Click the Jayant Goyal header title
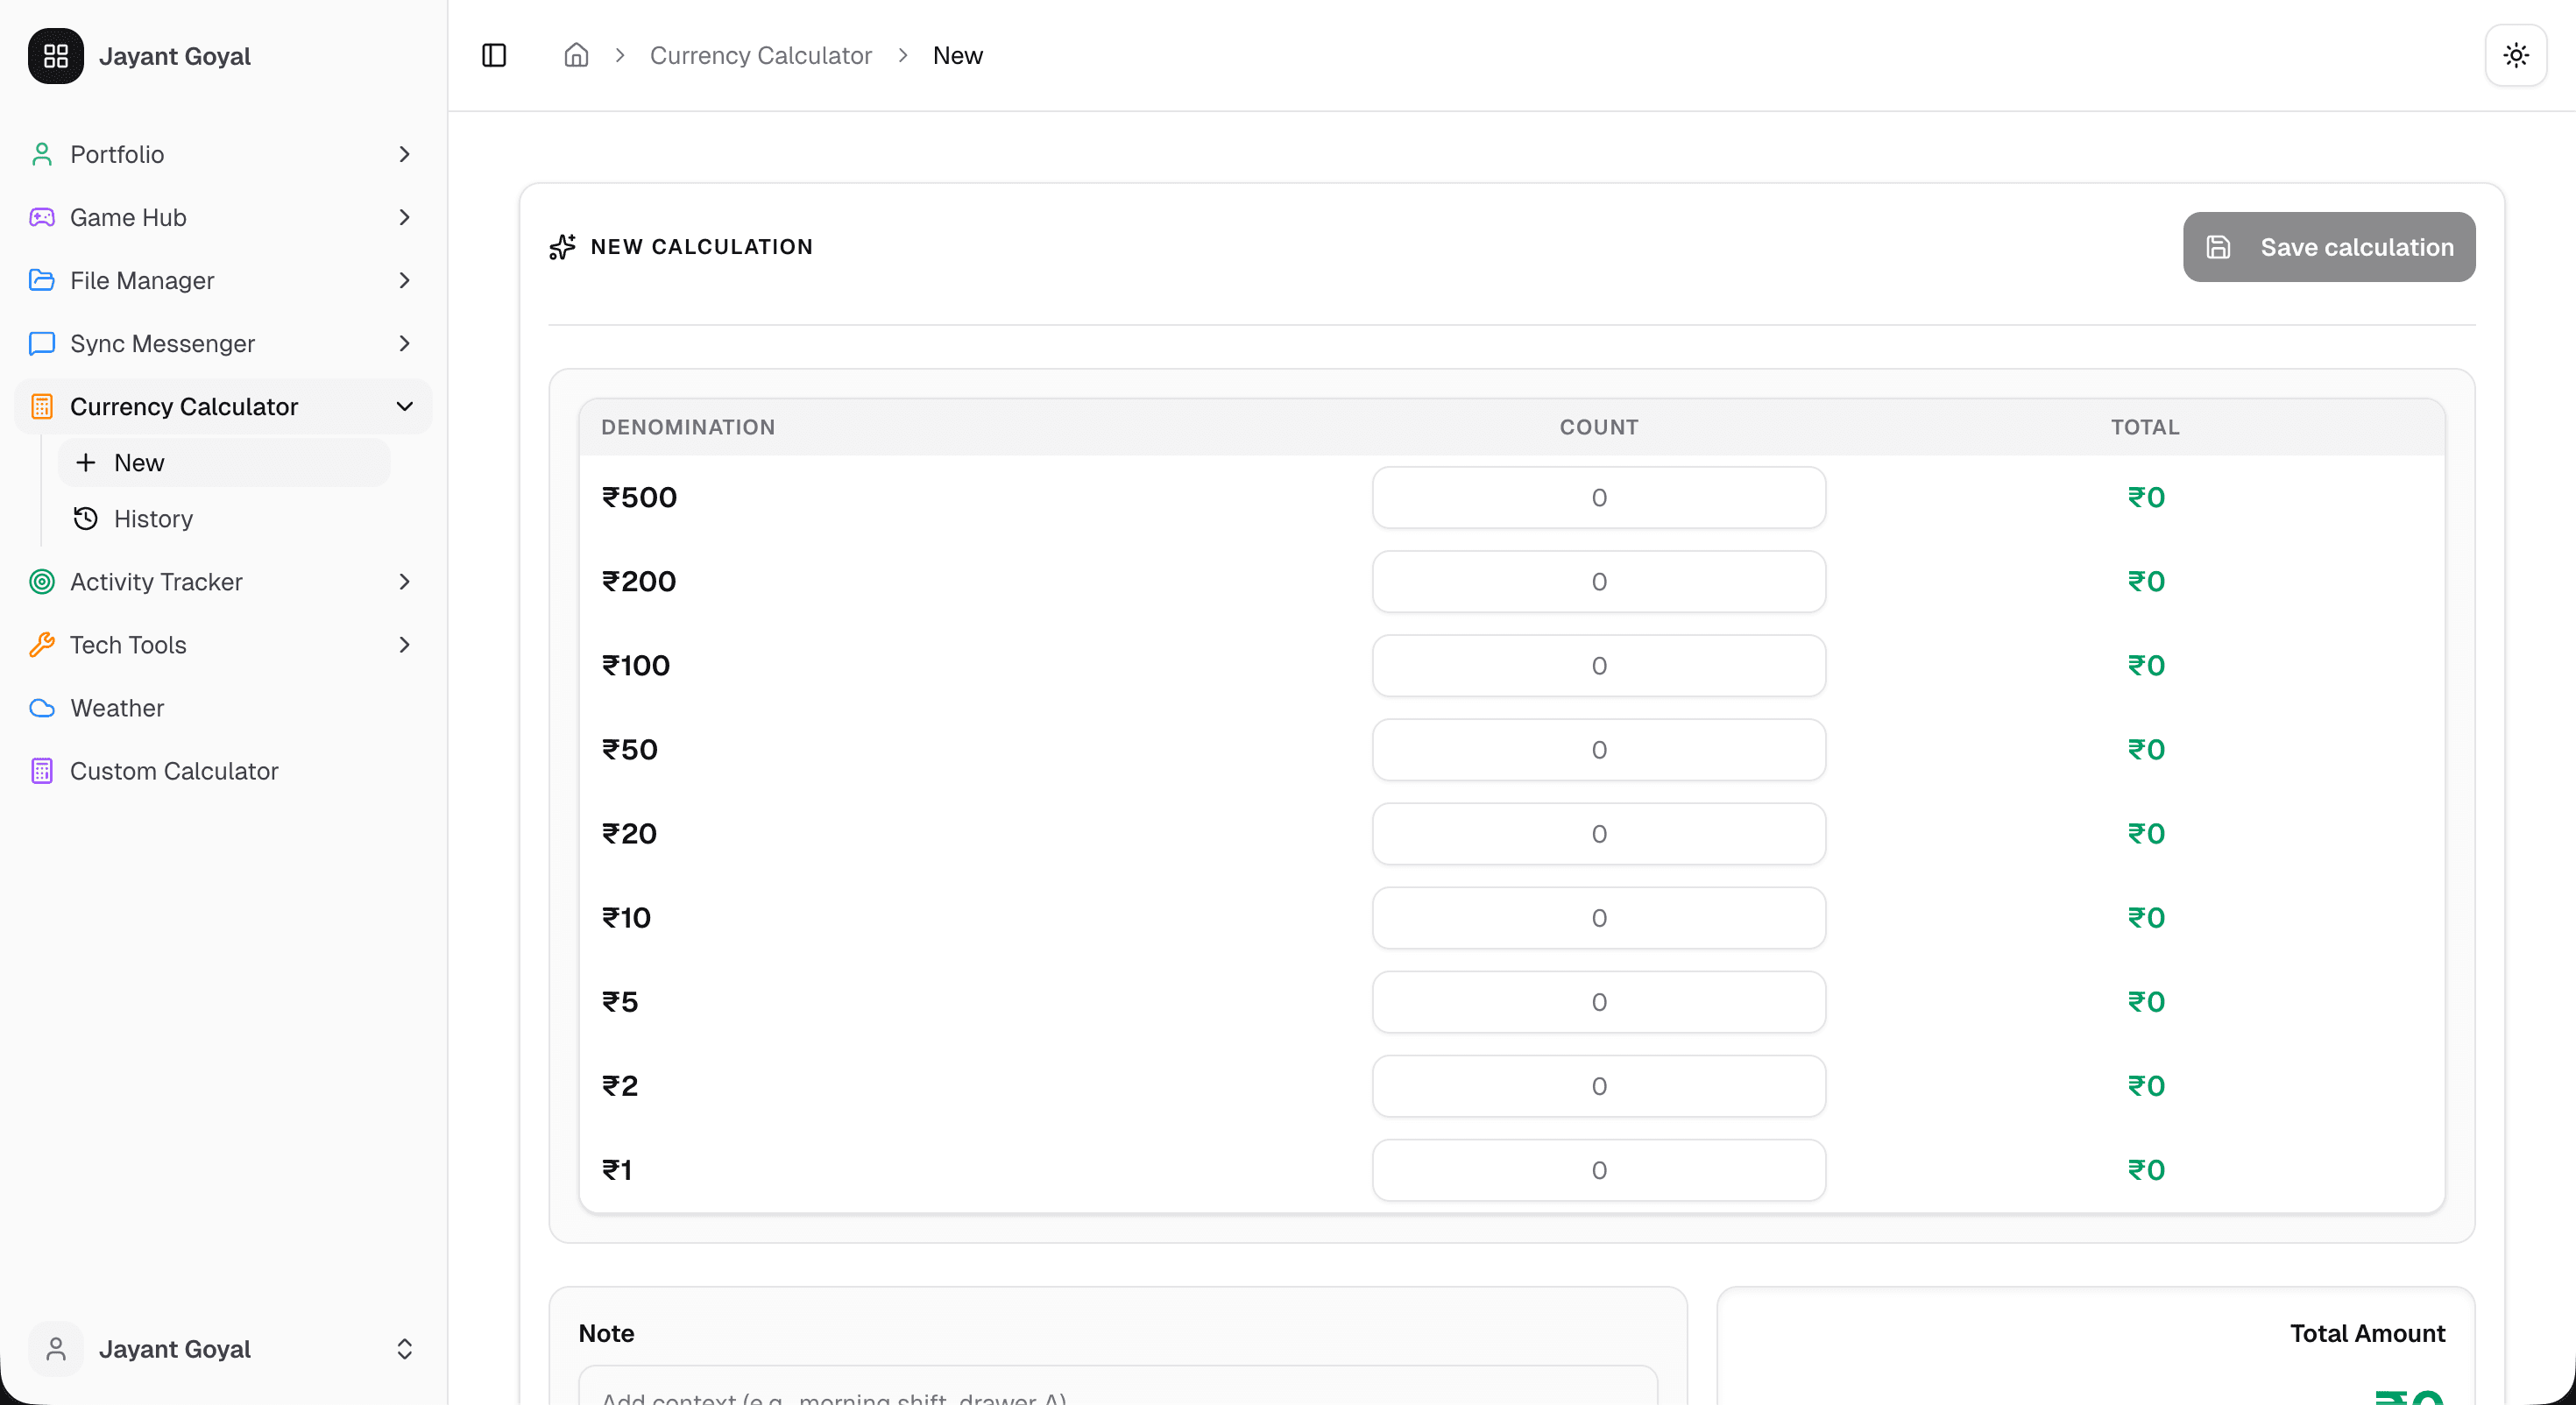2576x1405 pixels. click(x=175, y=56)
